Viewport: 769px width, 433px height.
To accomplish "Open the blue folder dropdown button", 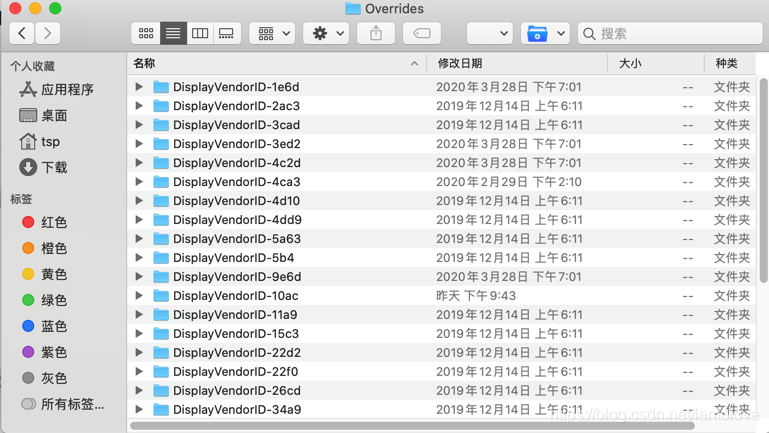I will [x=545, y=33].
